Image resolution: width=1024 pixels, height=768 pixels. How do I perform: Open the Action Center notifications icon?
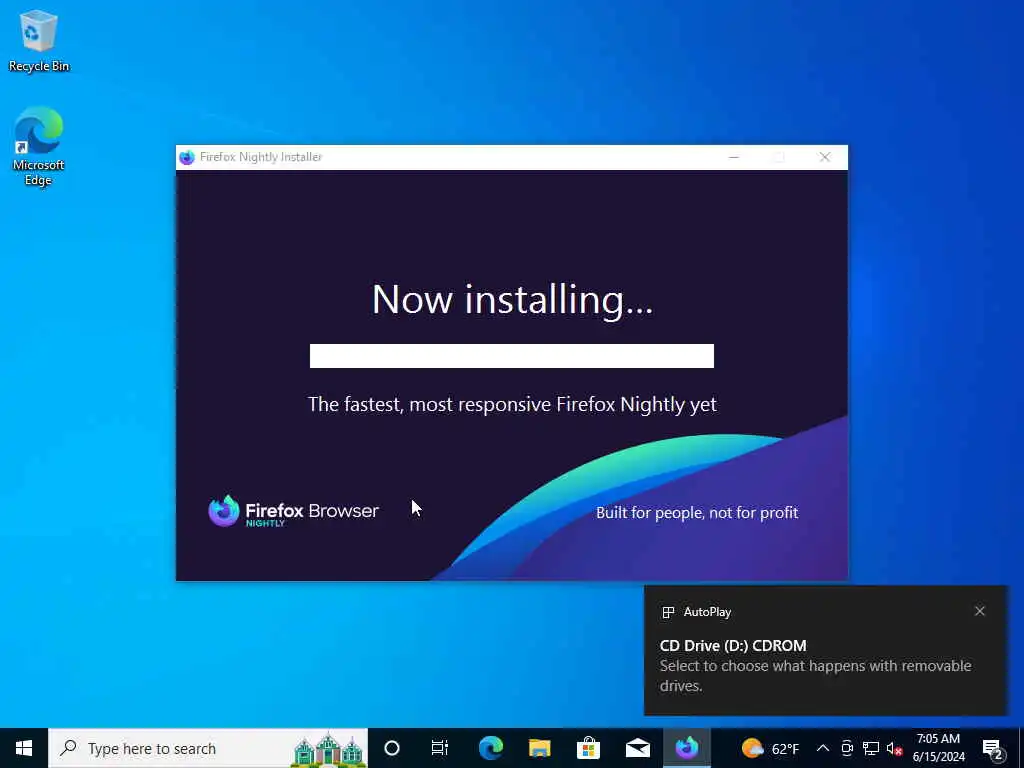pyautogui.click(x=993, y=750)
